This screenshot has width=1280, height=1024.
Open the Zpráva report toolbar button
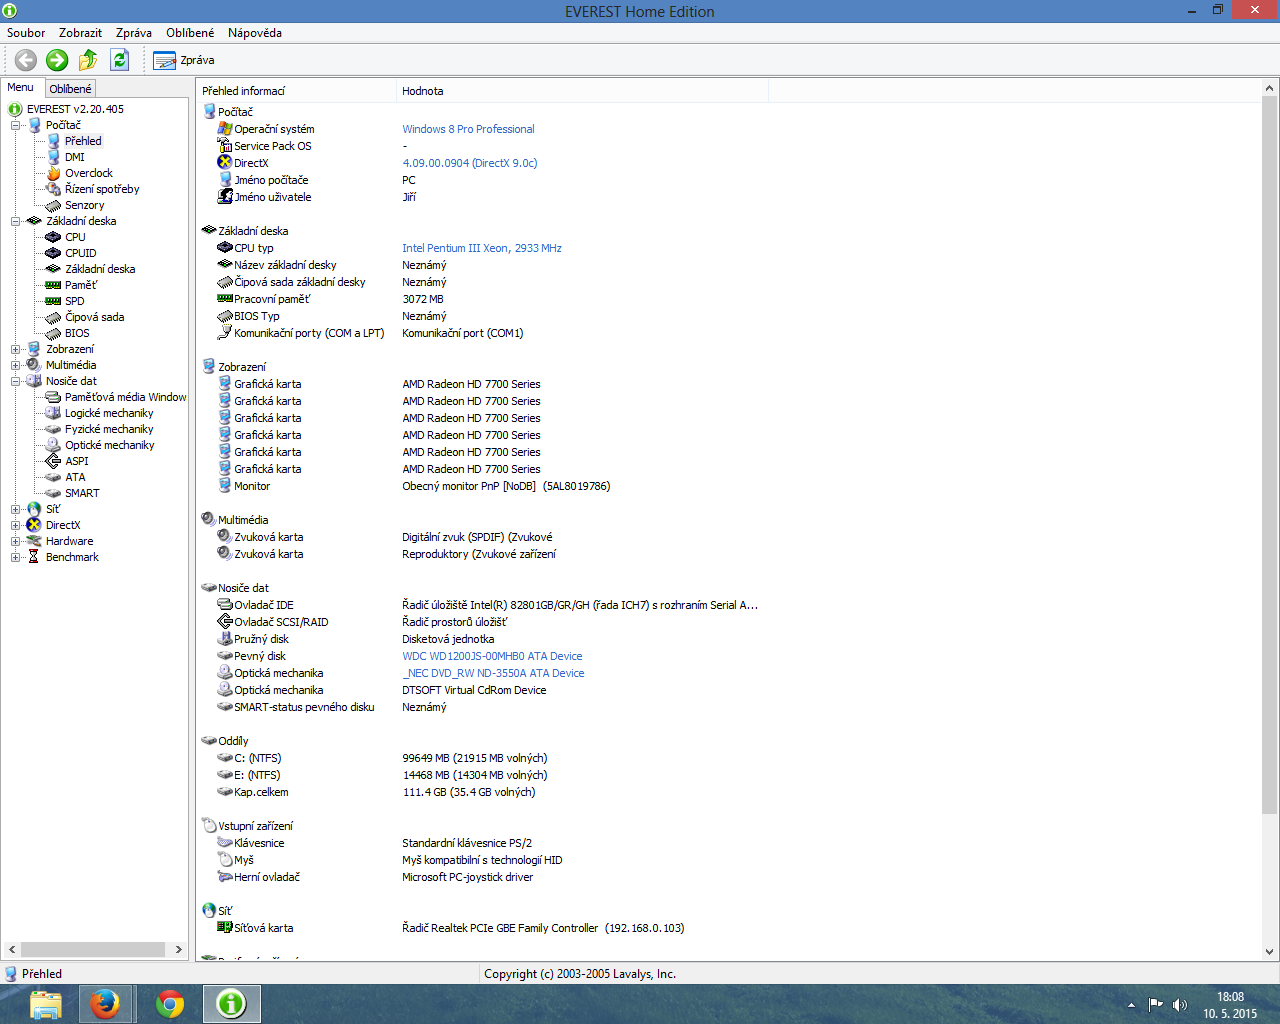[x=184, y=60]
